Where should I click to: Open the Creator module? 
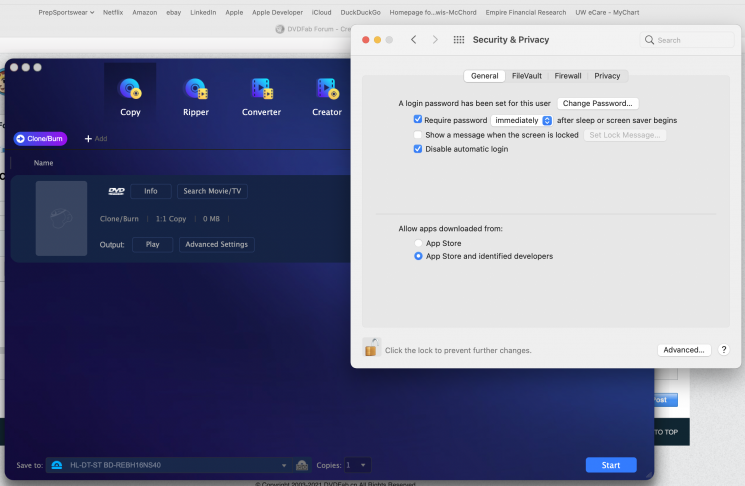(326, 97)
